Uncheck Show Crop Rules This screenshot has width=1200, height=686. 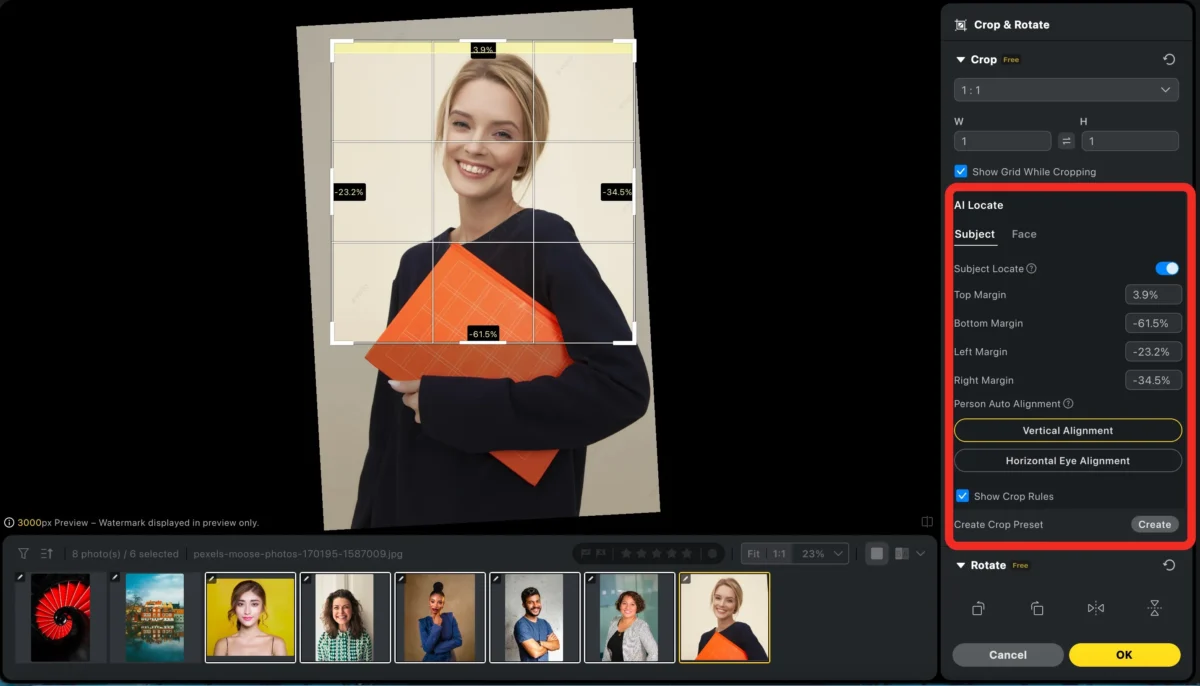pyautogui.click(x=962, y=496)
